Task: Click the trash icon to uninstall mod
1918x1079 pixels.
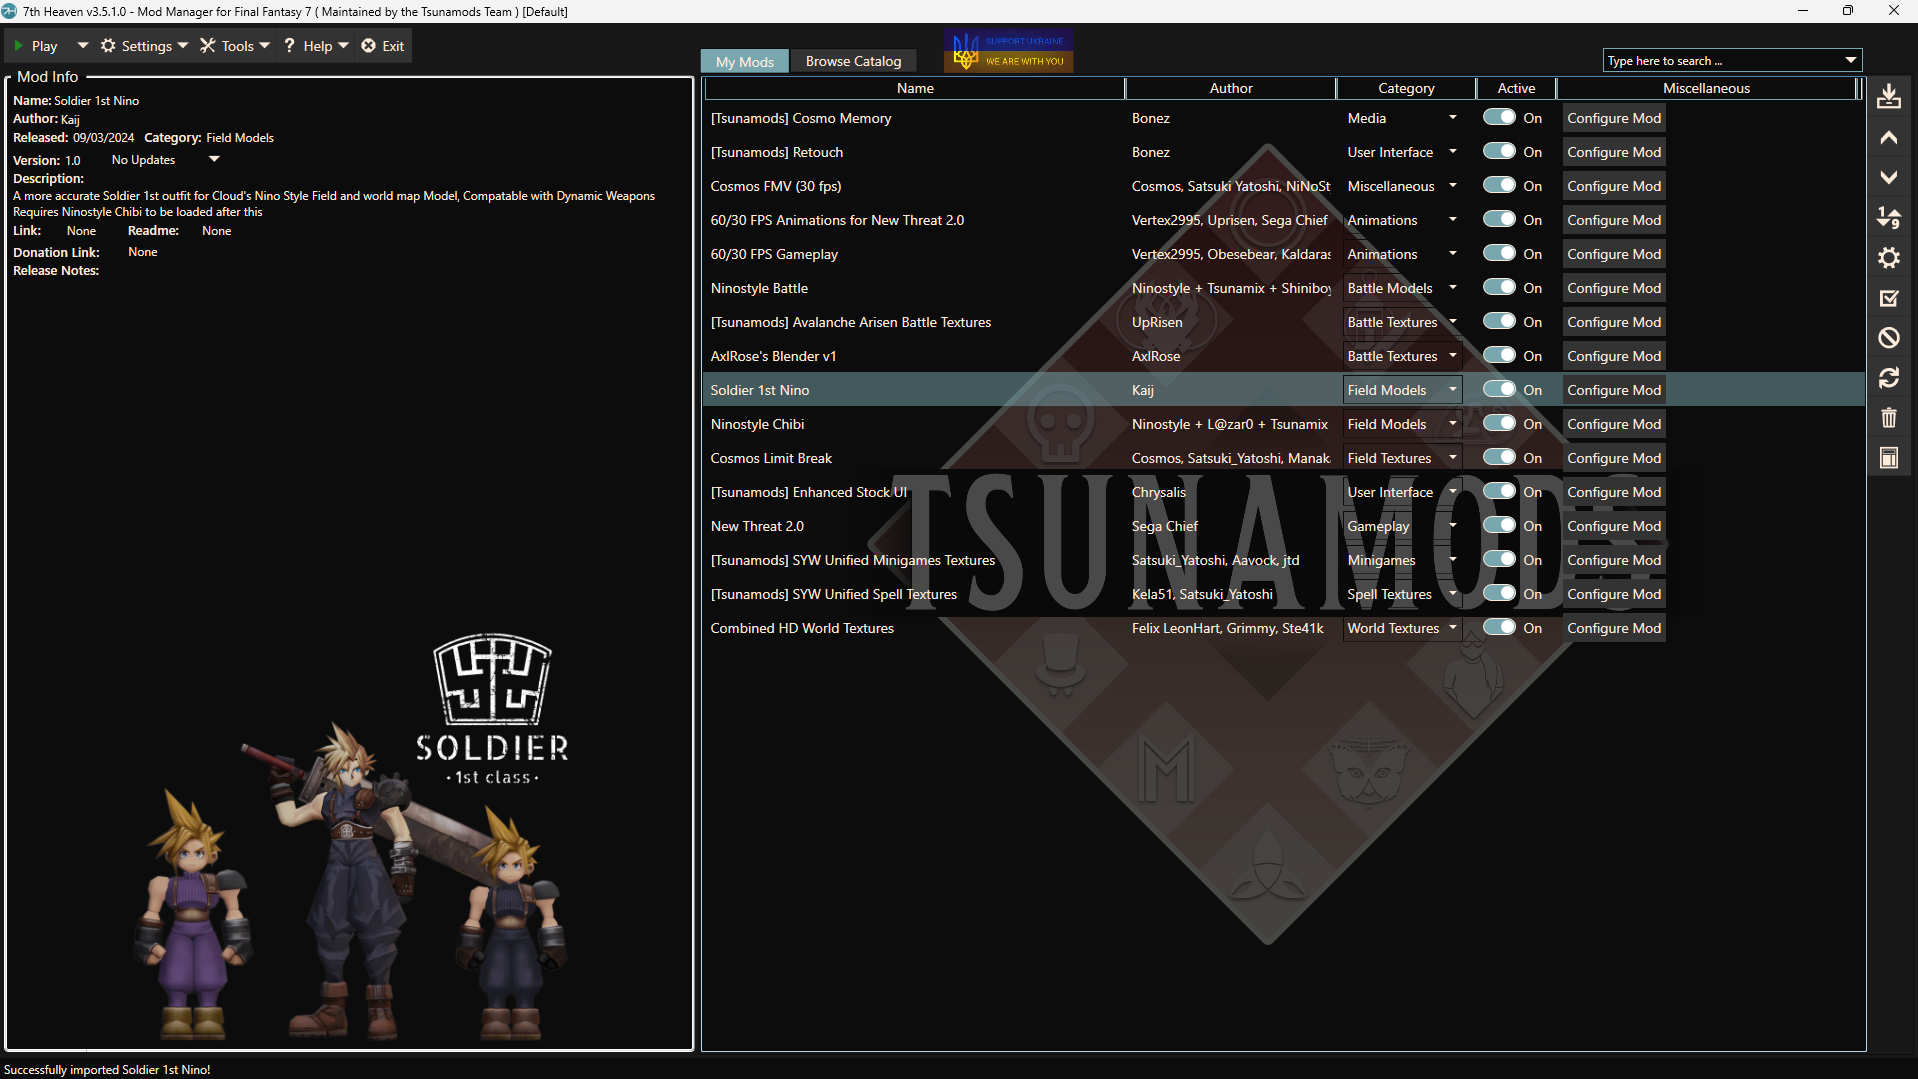Action: (1888, 418)
